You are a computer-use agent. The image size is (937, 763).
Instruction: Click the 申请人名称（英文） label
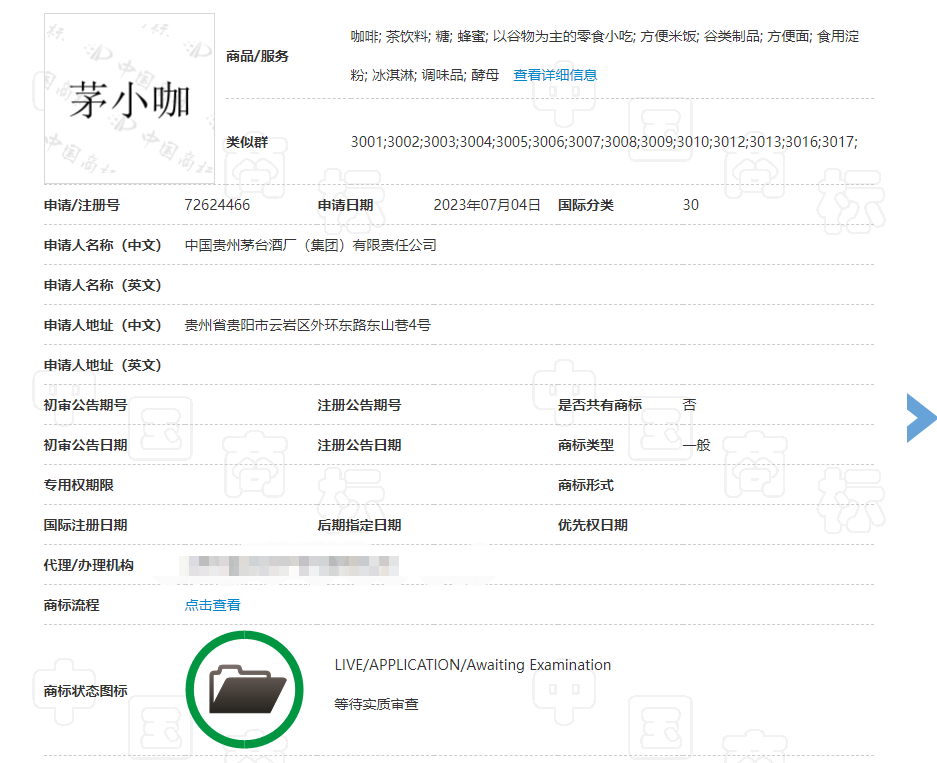[x=103, y=285]
